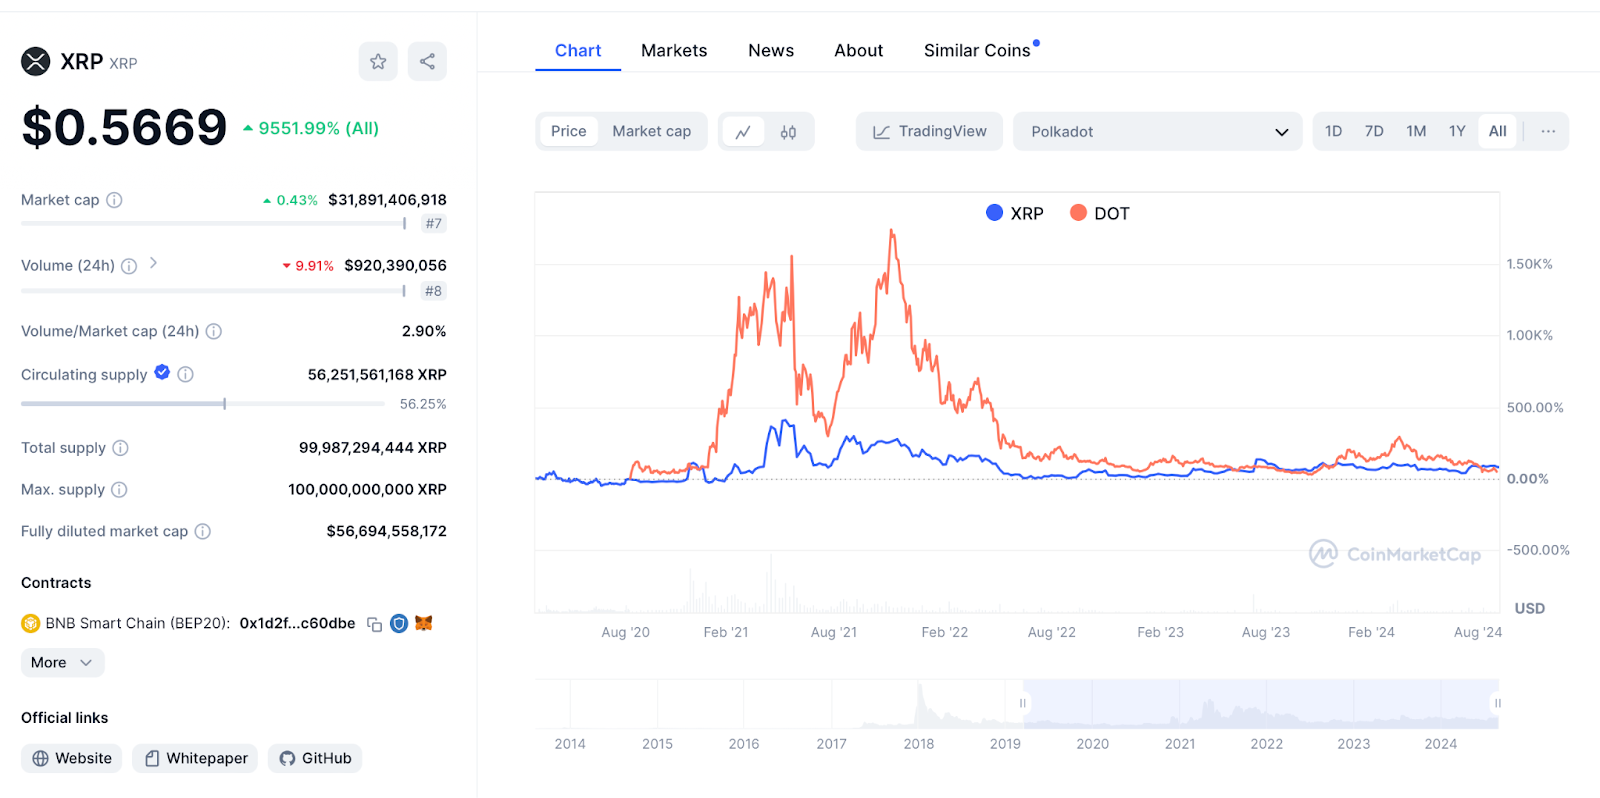Click right handle of timeline range
This screenshot has height=798, width=1600.
(1497, 703)
